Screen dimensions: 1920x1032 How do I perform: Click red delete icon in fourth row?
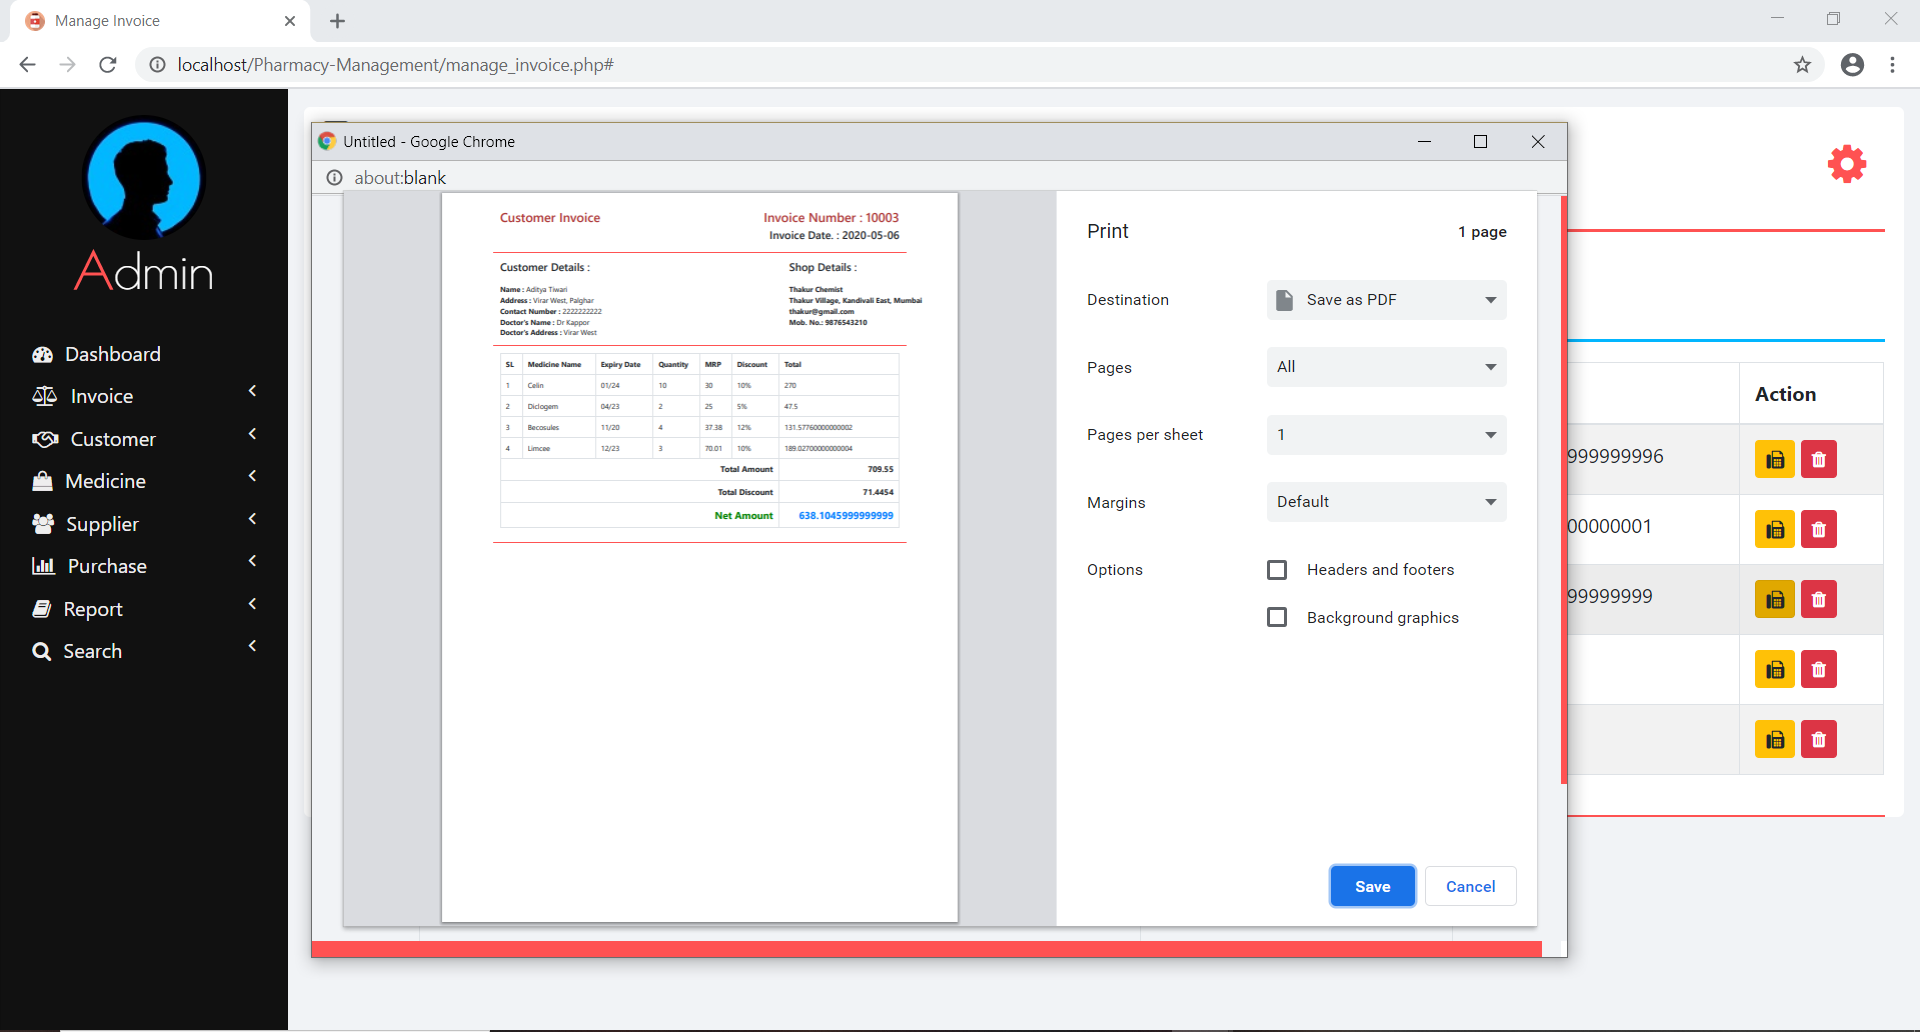pos(1819,669)
